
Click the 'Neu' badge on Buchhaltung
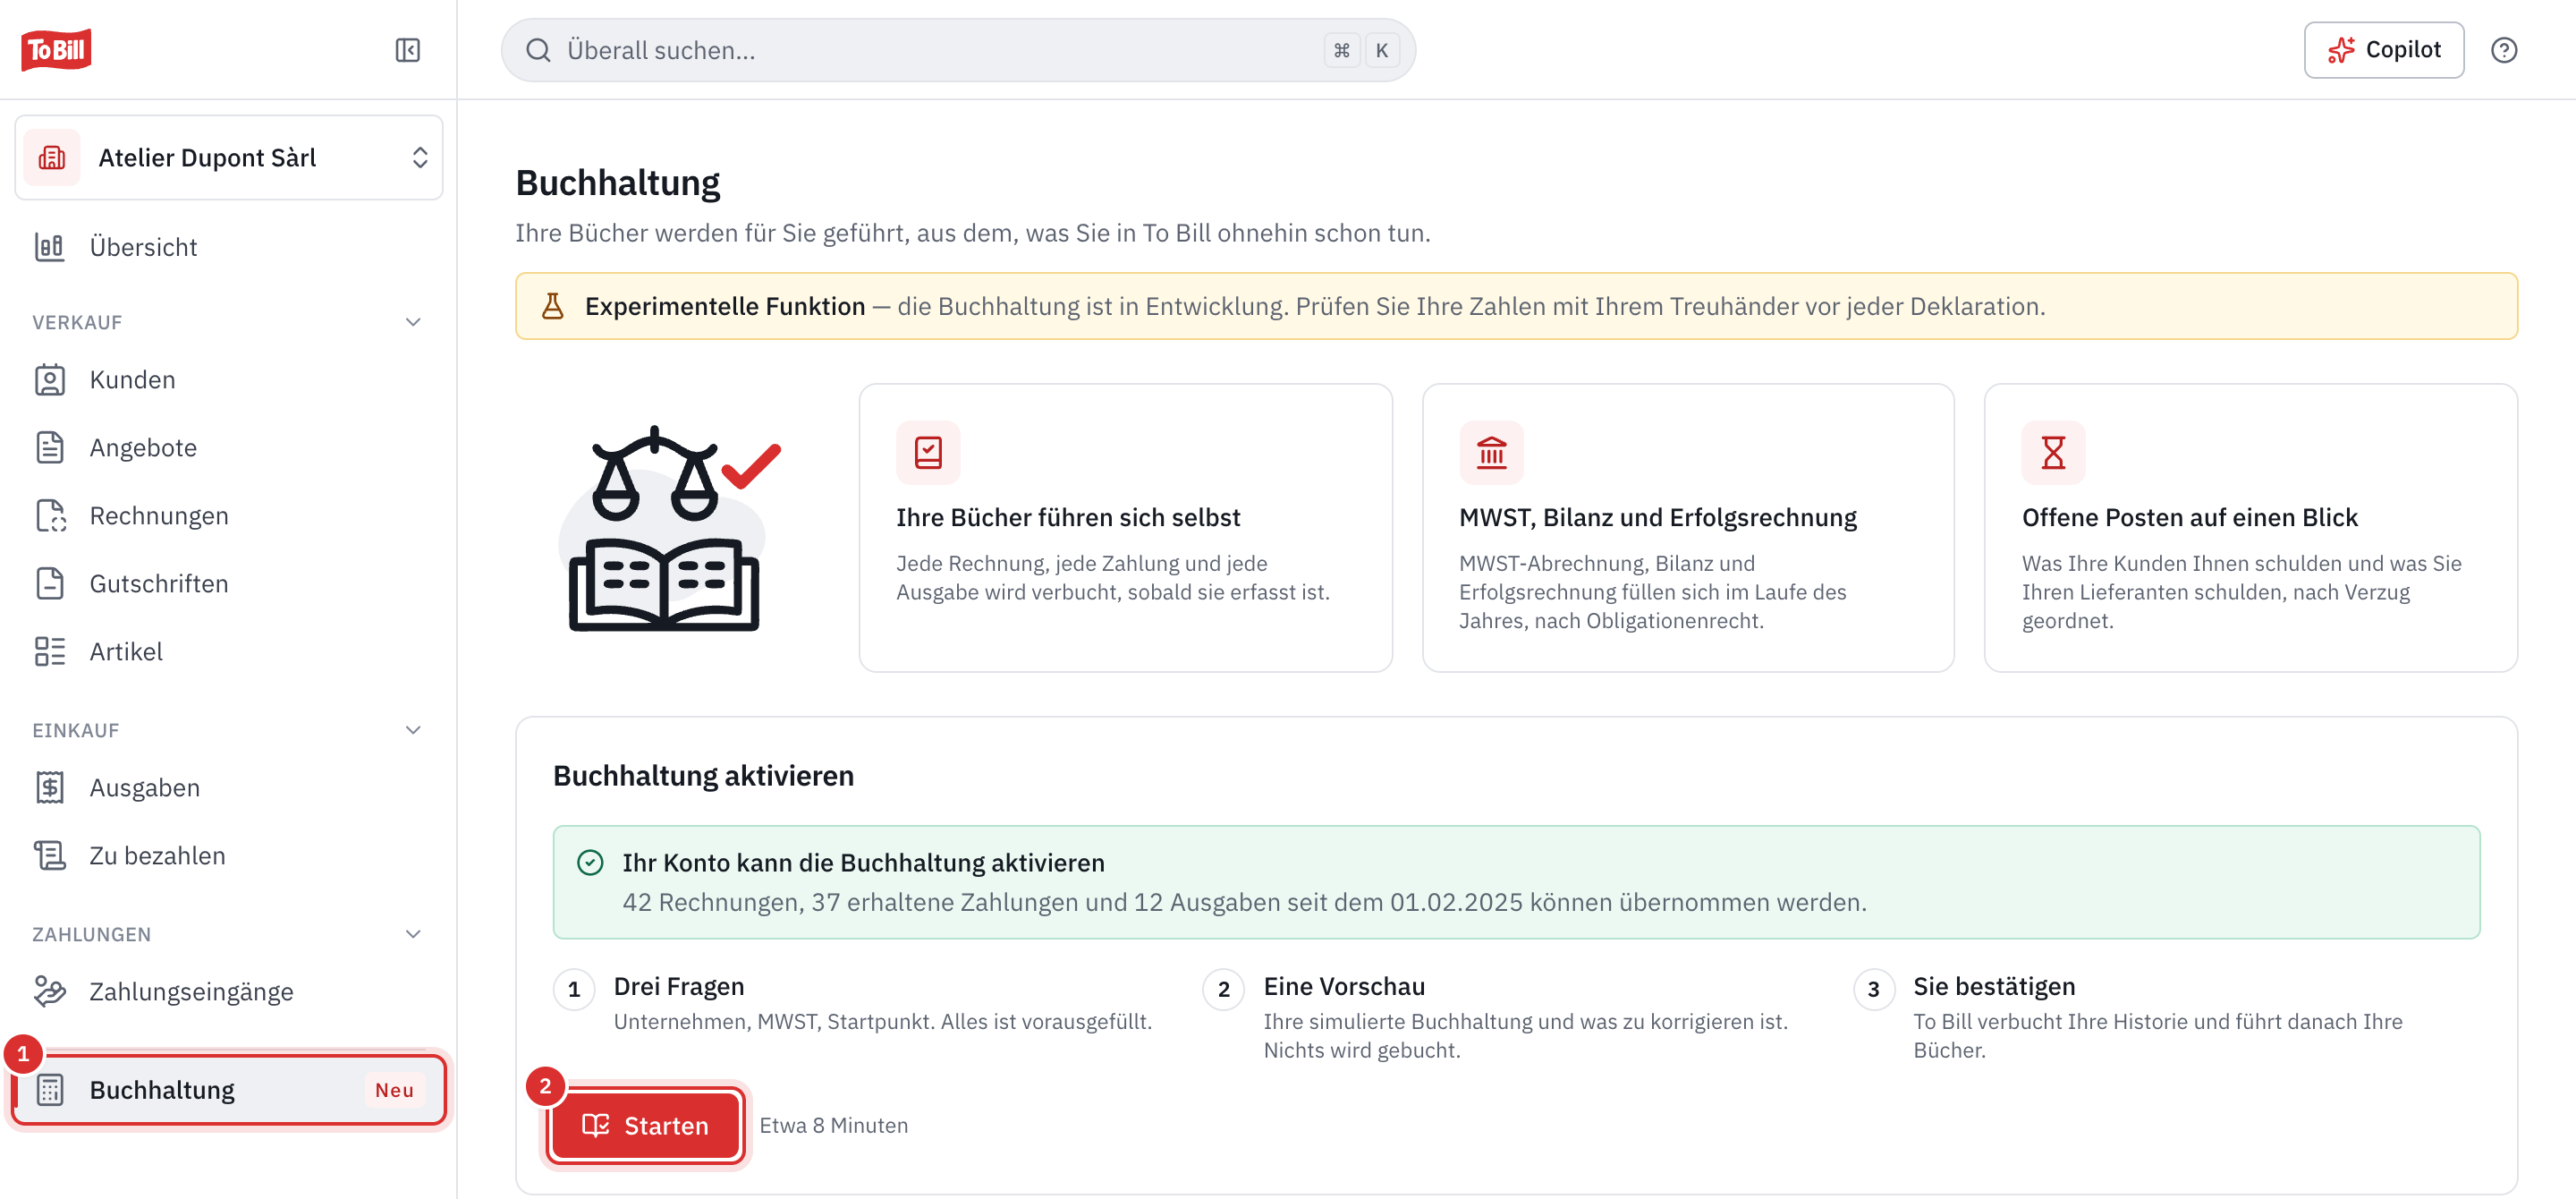point(394,1090)
